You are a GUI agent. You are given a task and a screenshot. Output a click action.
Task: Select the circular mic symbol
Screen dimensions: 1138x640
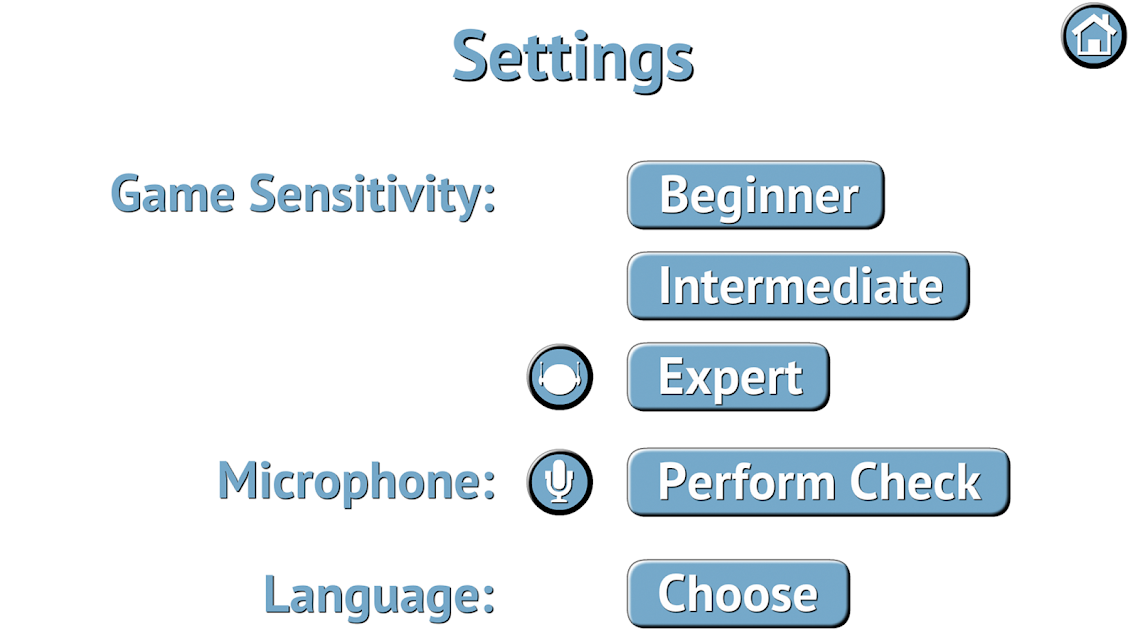click(560, 483)
